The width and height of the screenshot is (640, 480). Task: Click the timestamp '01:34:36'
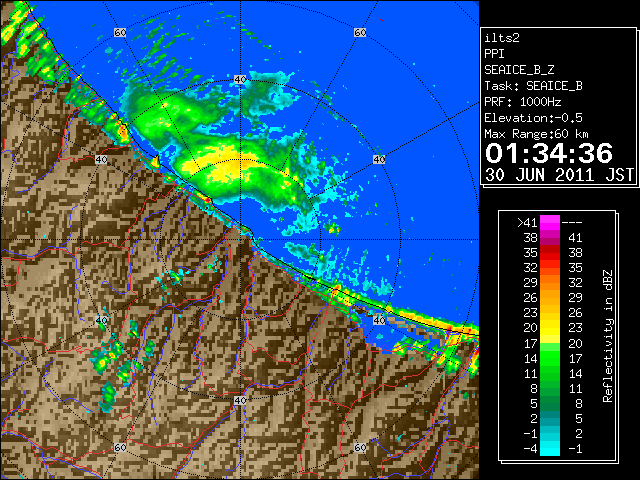[x=549, y=153]
